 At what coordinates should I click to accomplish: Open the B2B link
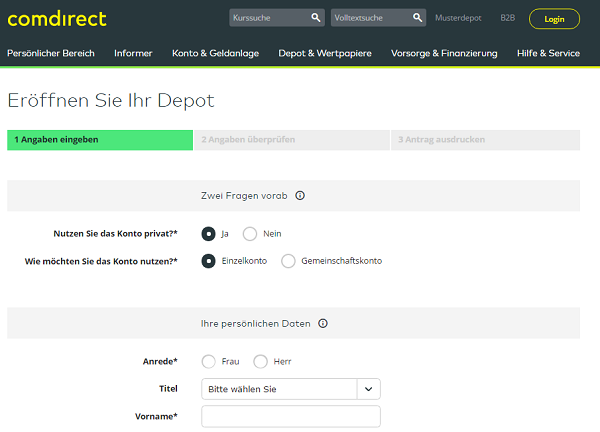pyautogui.click(x=508, y=18)
